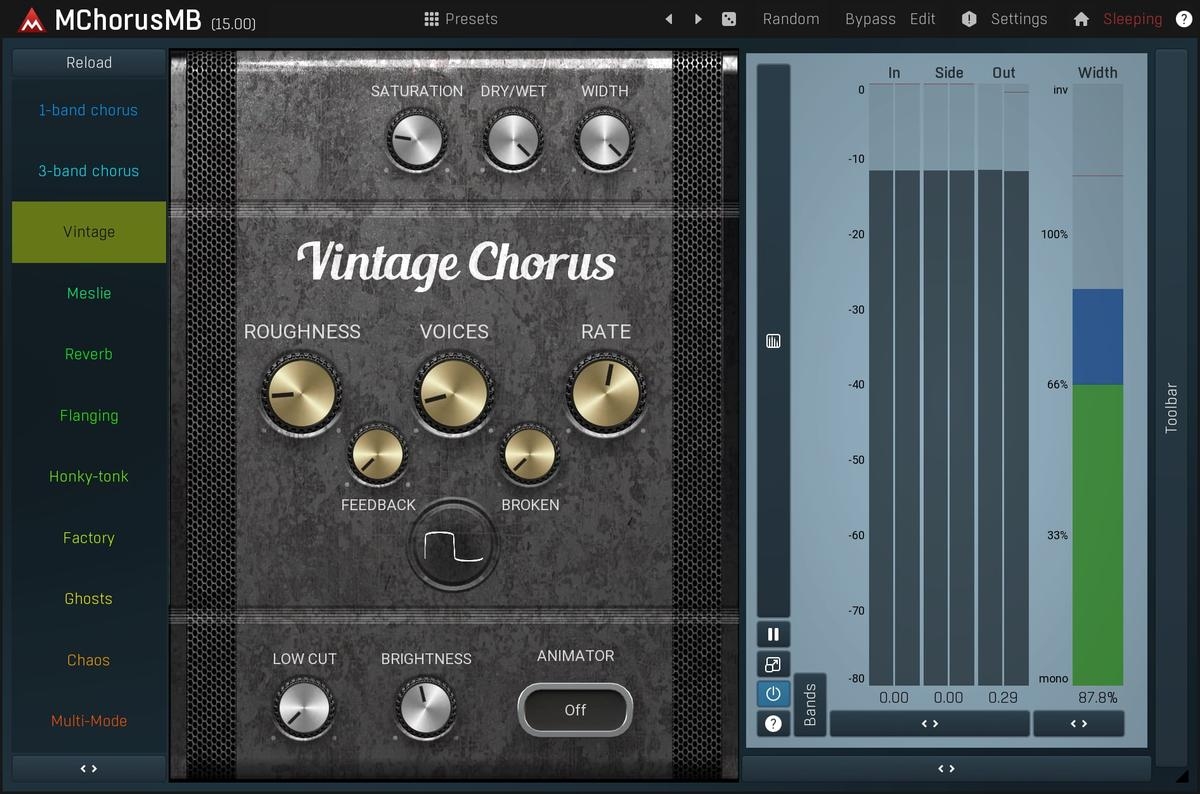1200x794 pixels.
Task: Click the Reload button
Action: tap(89, 62)
